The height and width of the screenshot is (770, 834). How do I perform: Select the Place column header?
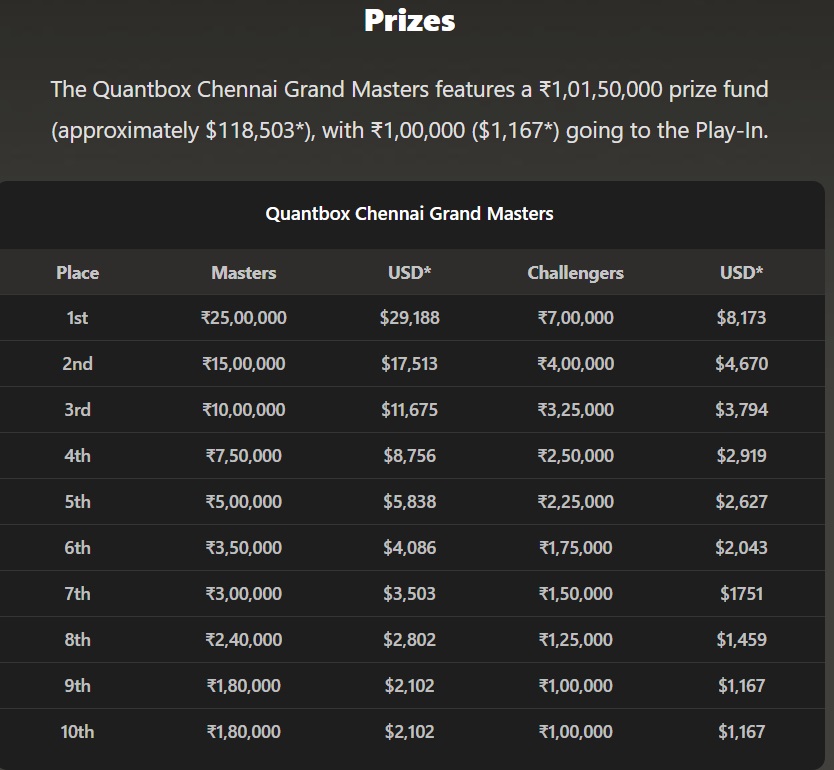tap(77, 273)
